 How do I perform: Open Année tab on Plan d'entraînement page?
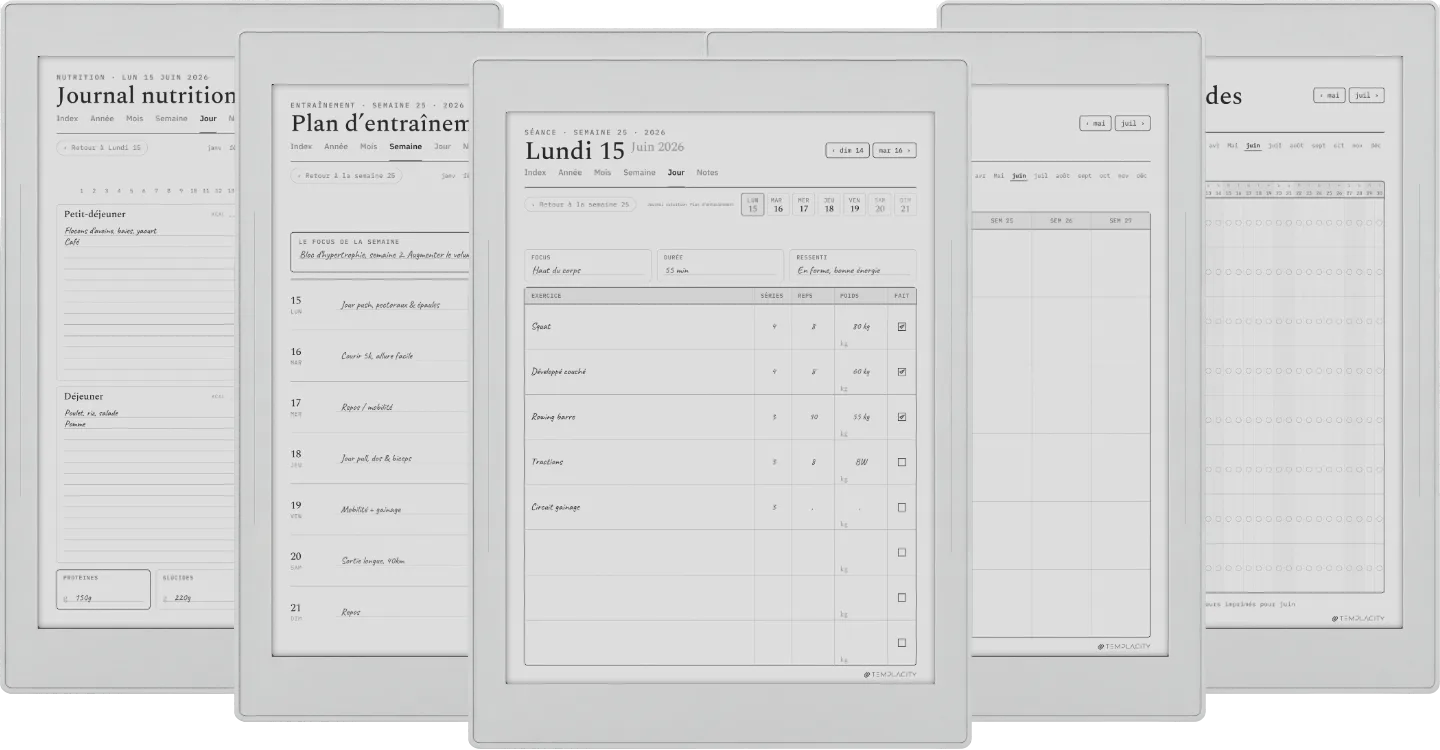point(336,146)
